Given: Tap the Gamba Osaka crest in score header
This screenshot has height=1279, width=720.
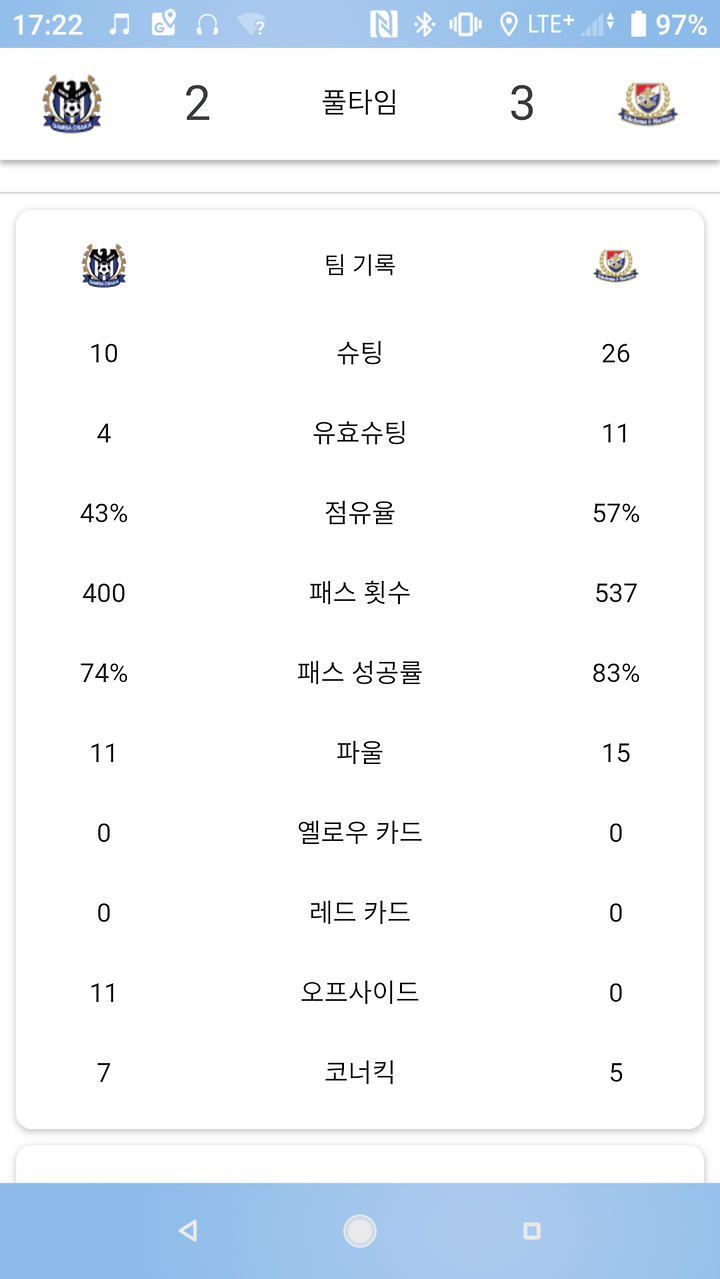Looking at the screenshot, I should point(72,103).
